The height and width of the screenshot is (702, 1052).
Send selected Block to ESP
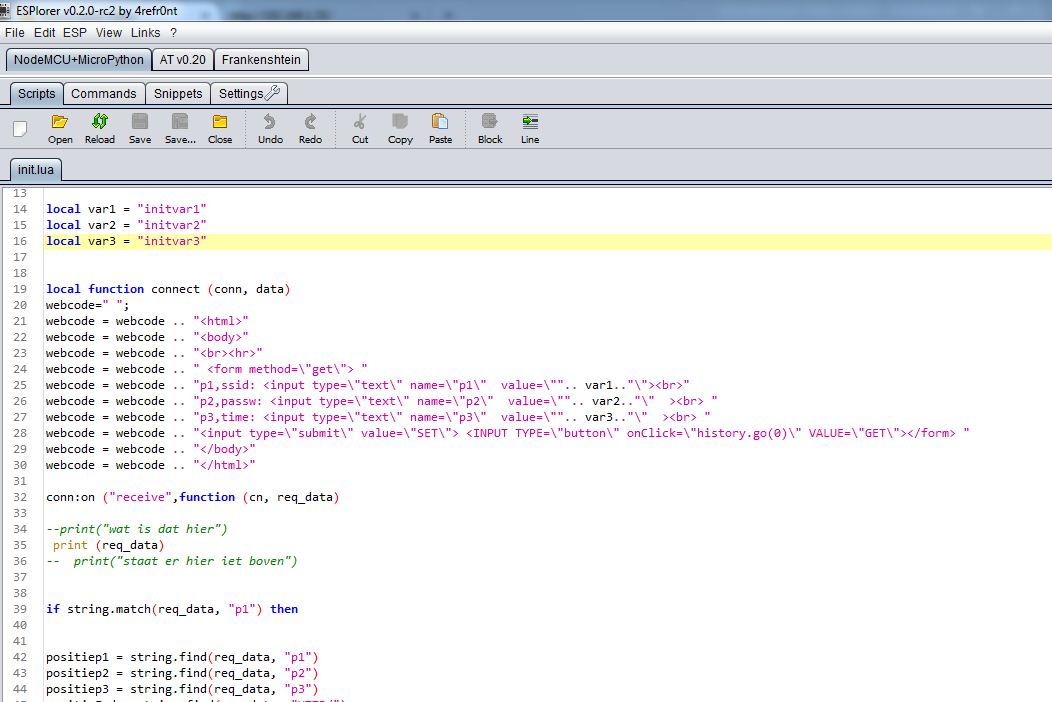click(x=490, y=129)
